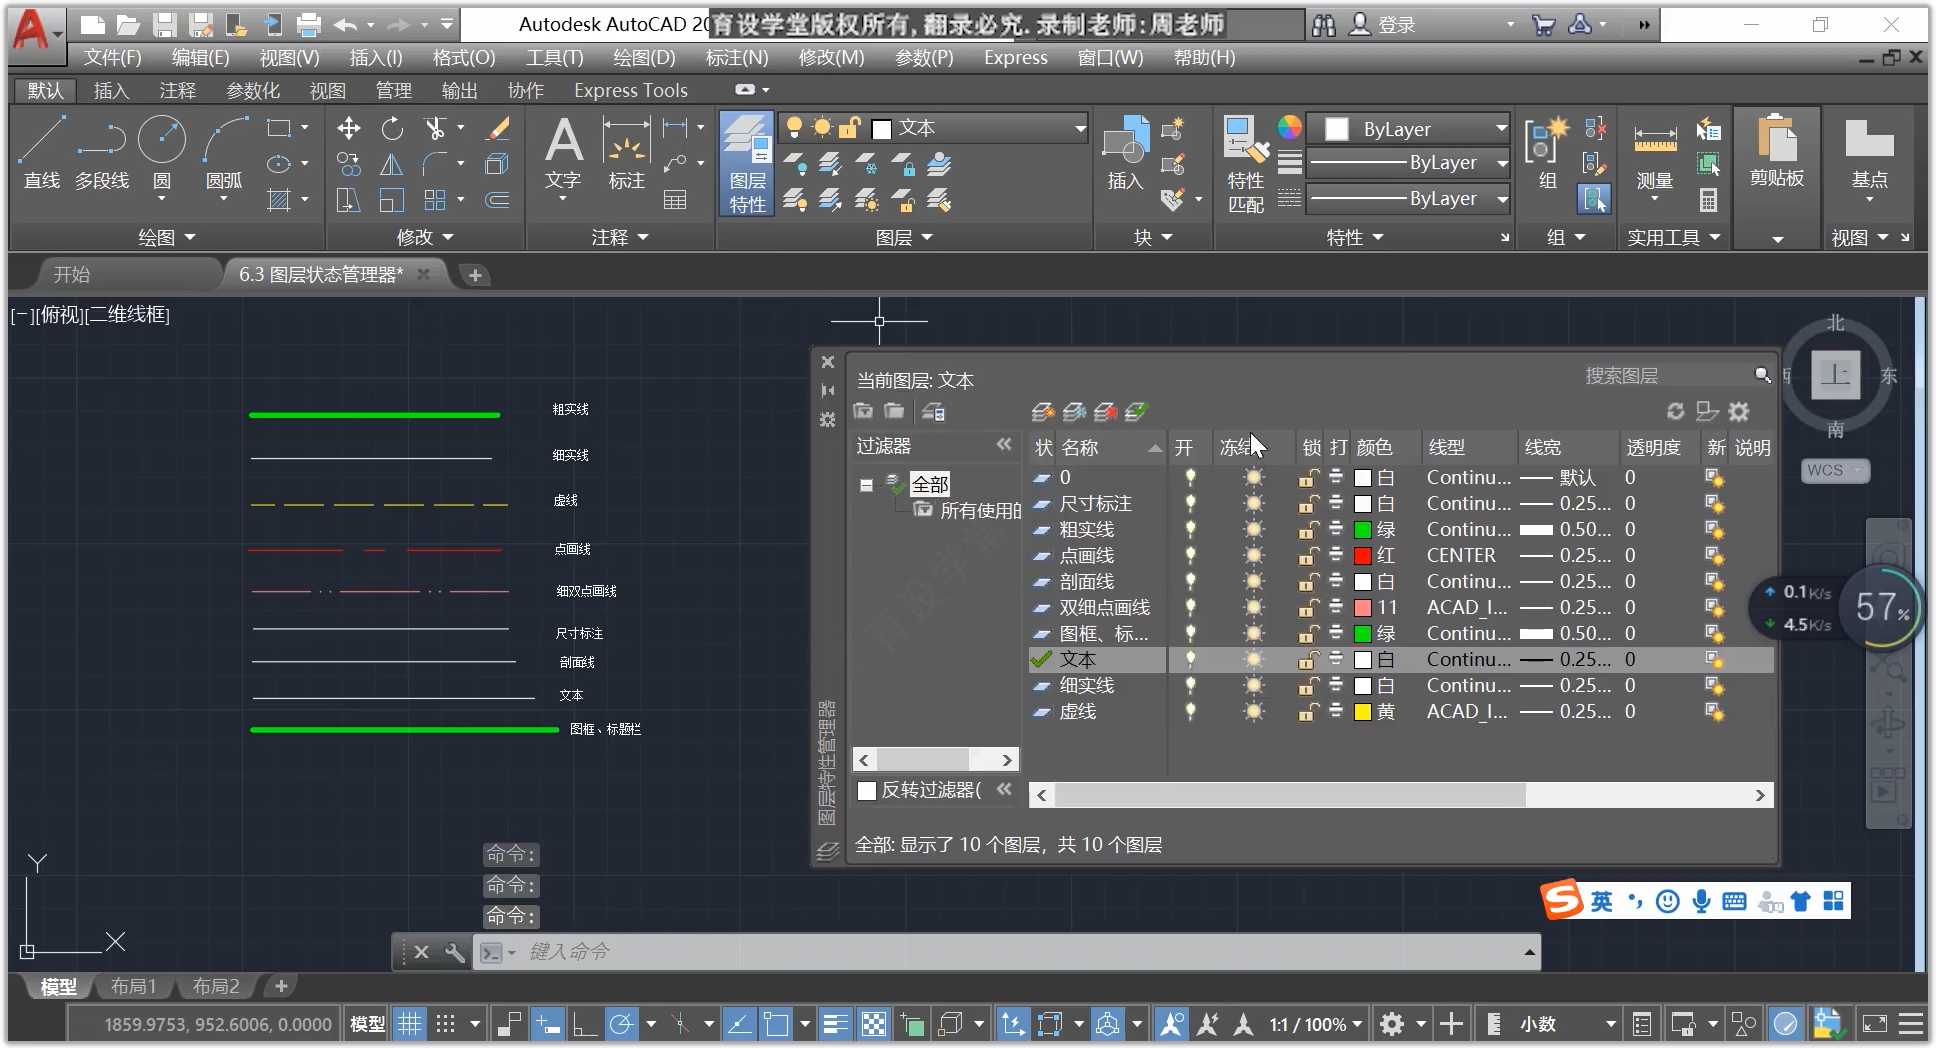
Task: Click the Set Current layer green check icon
Action: (1136, 412)
